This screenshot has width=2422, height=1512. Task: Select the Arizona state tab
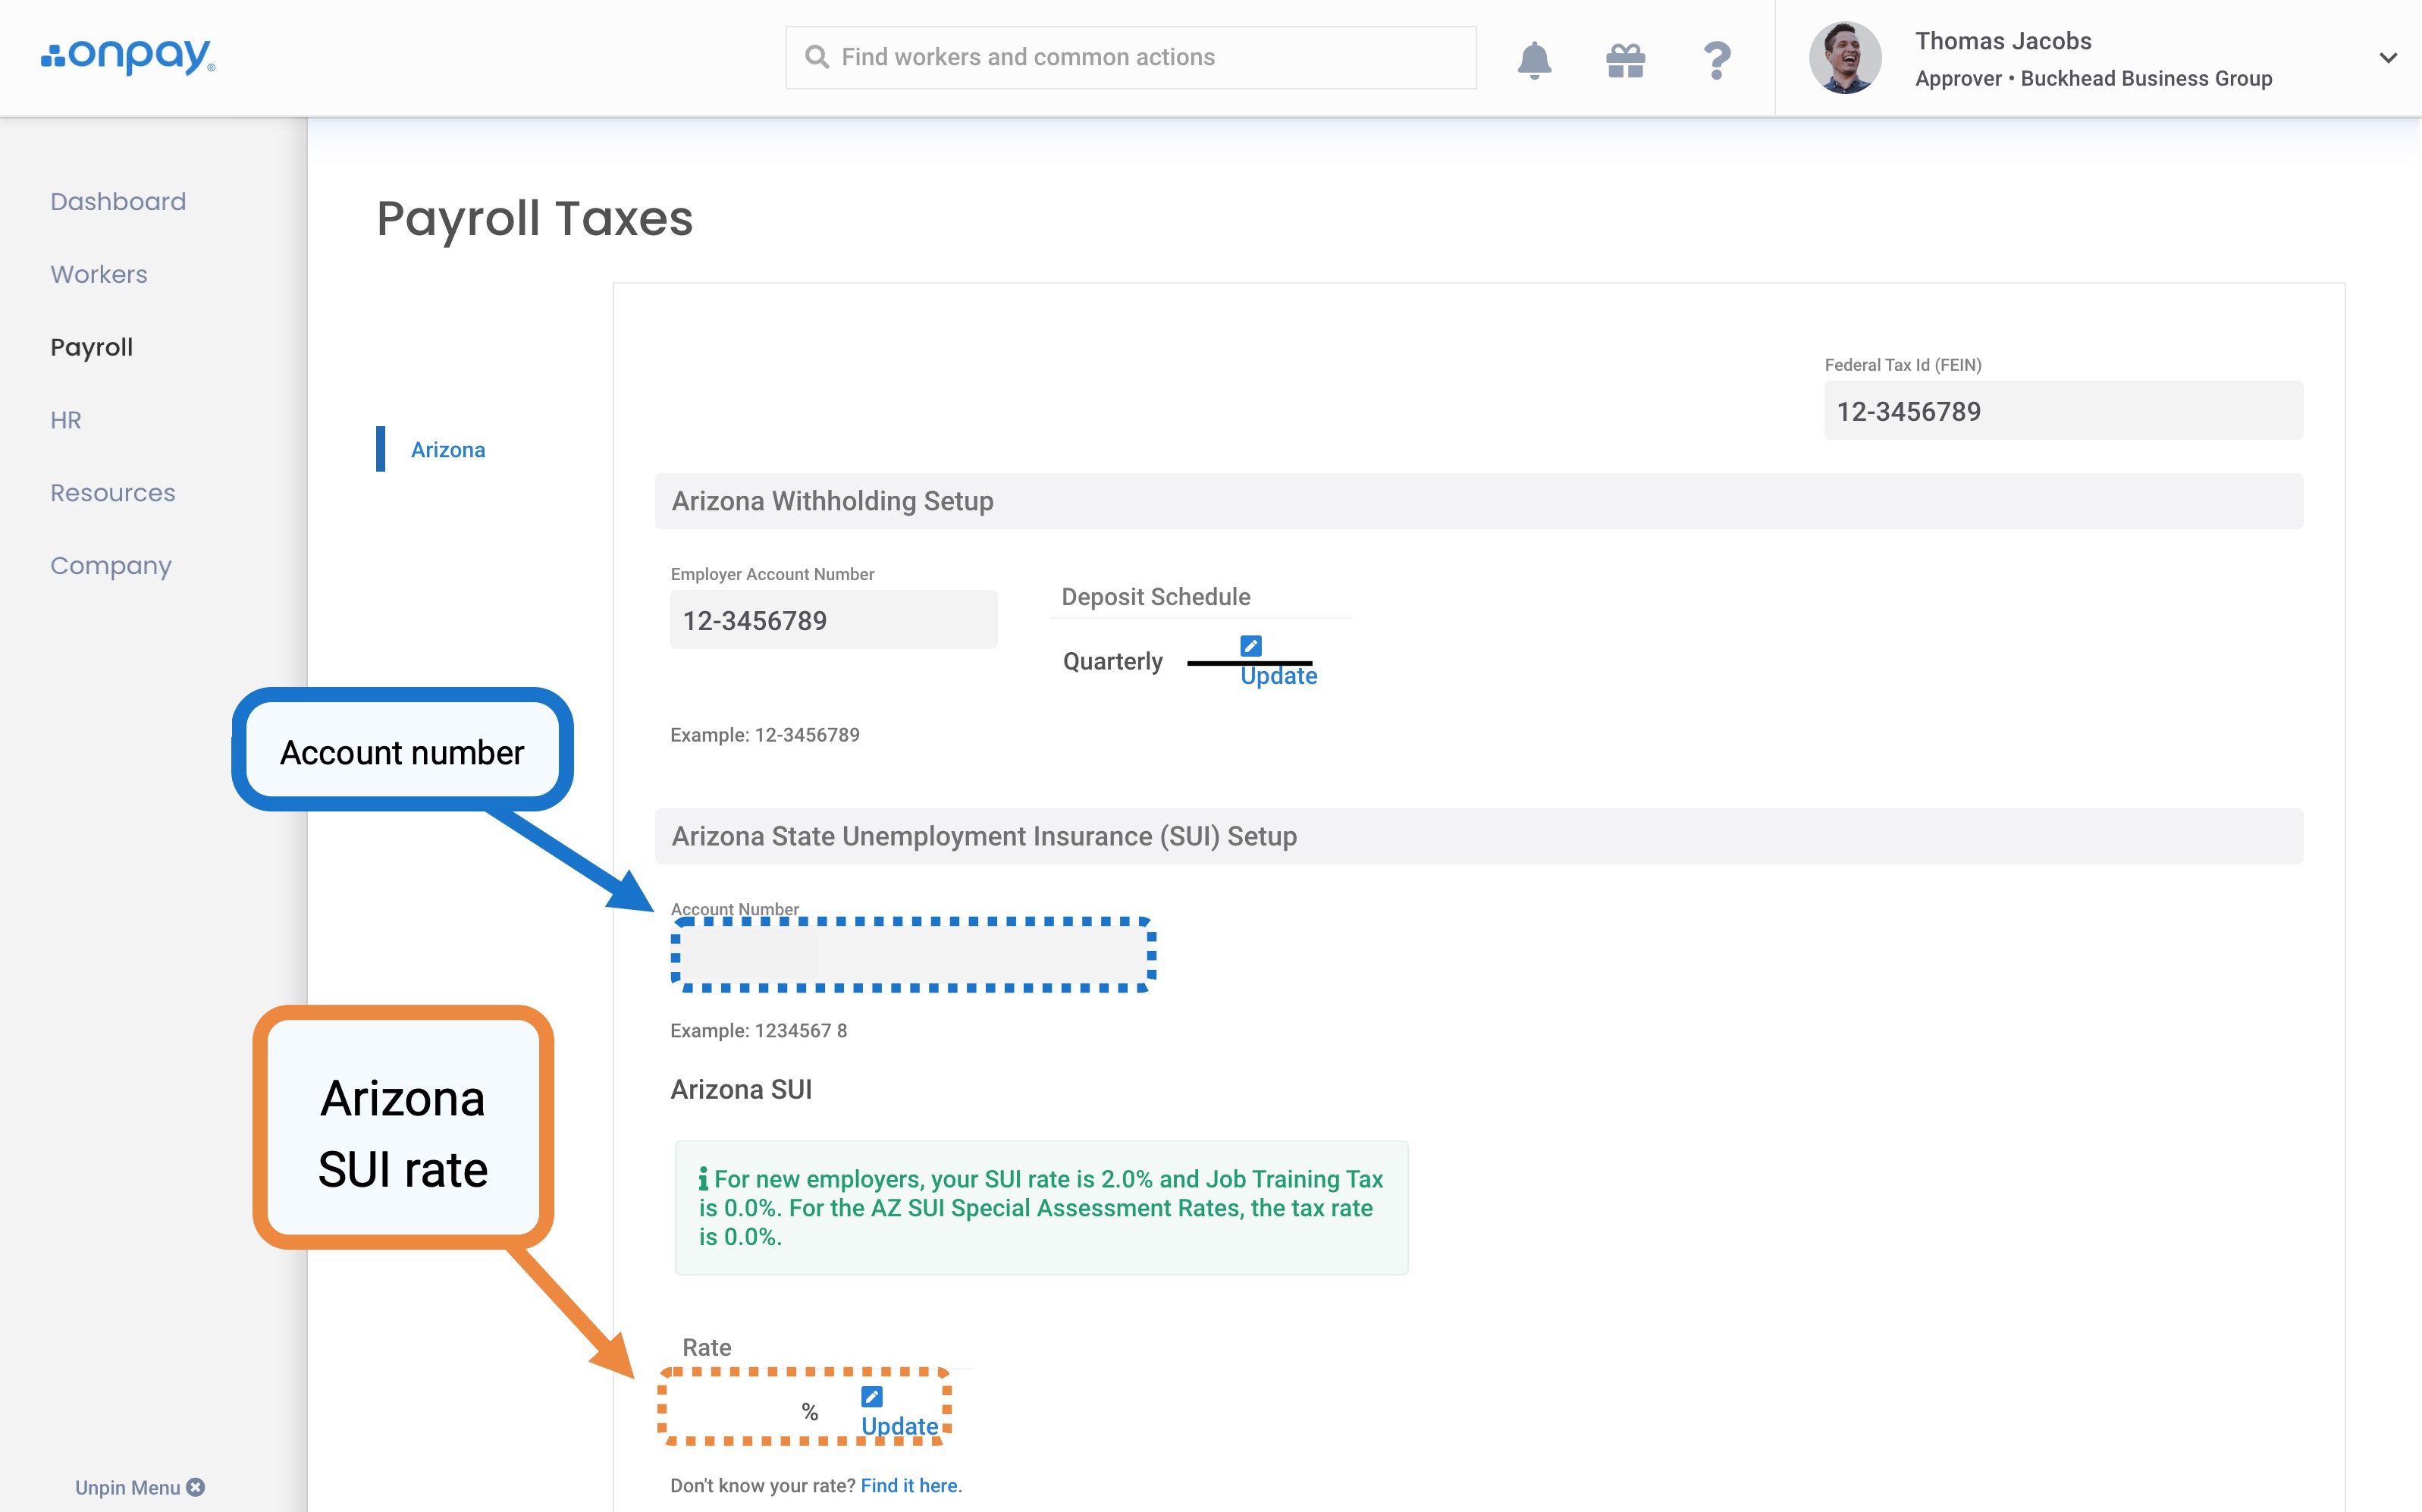(x=448, y=450)
